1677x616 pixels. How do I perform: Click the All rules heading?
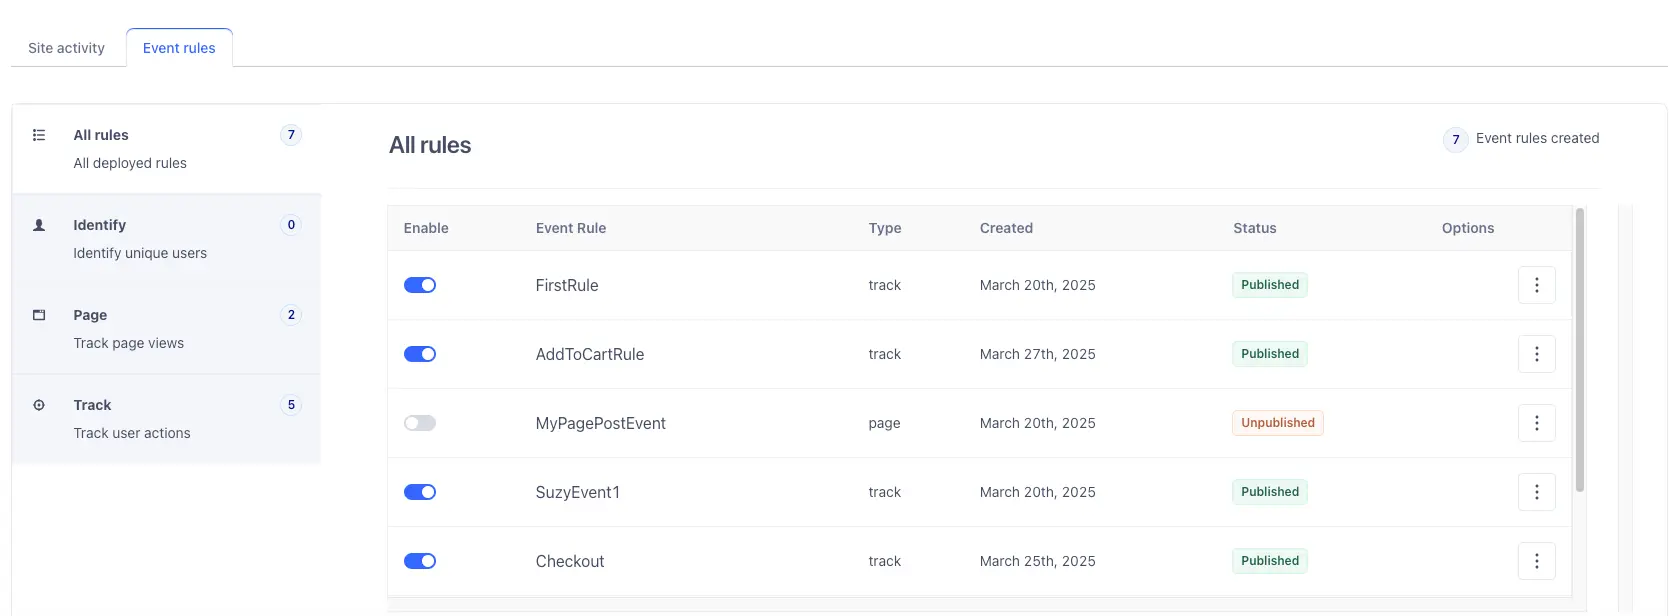[430, 145]
